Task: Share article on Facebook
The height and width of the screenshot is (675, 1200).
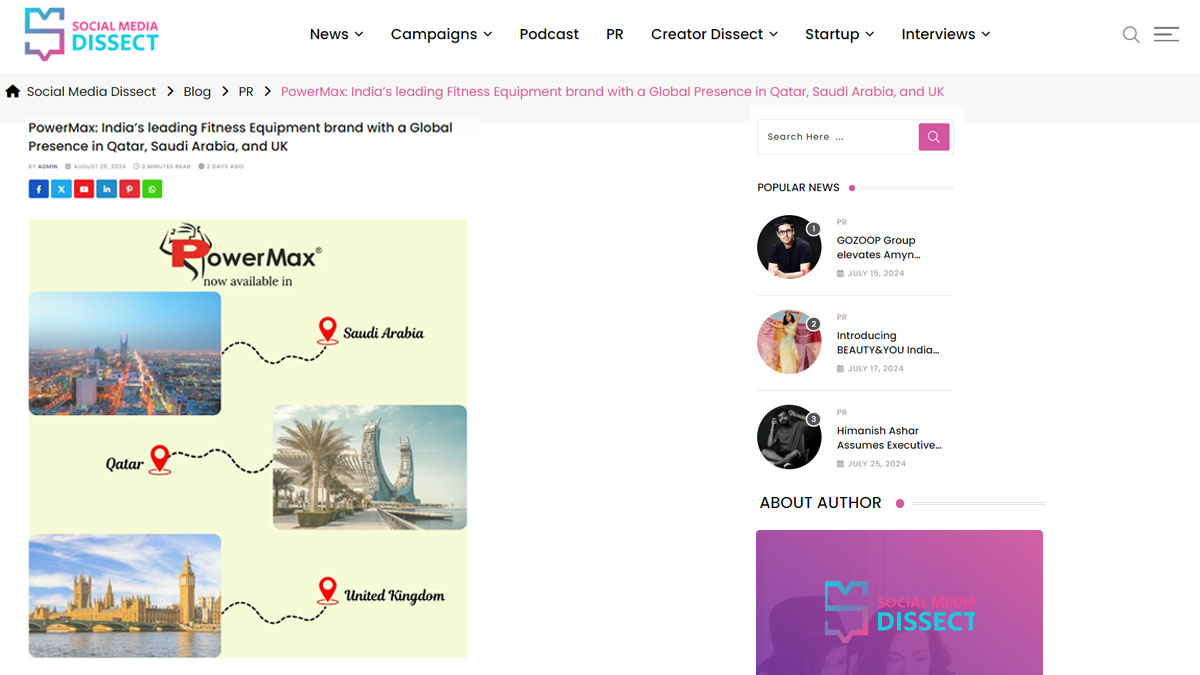Action: coord(38,189)
